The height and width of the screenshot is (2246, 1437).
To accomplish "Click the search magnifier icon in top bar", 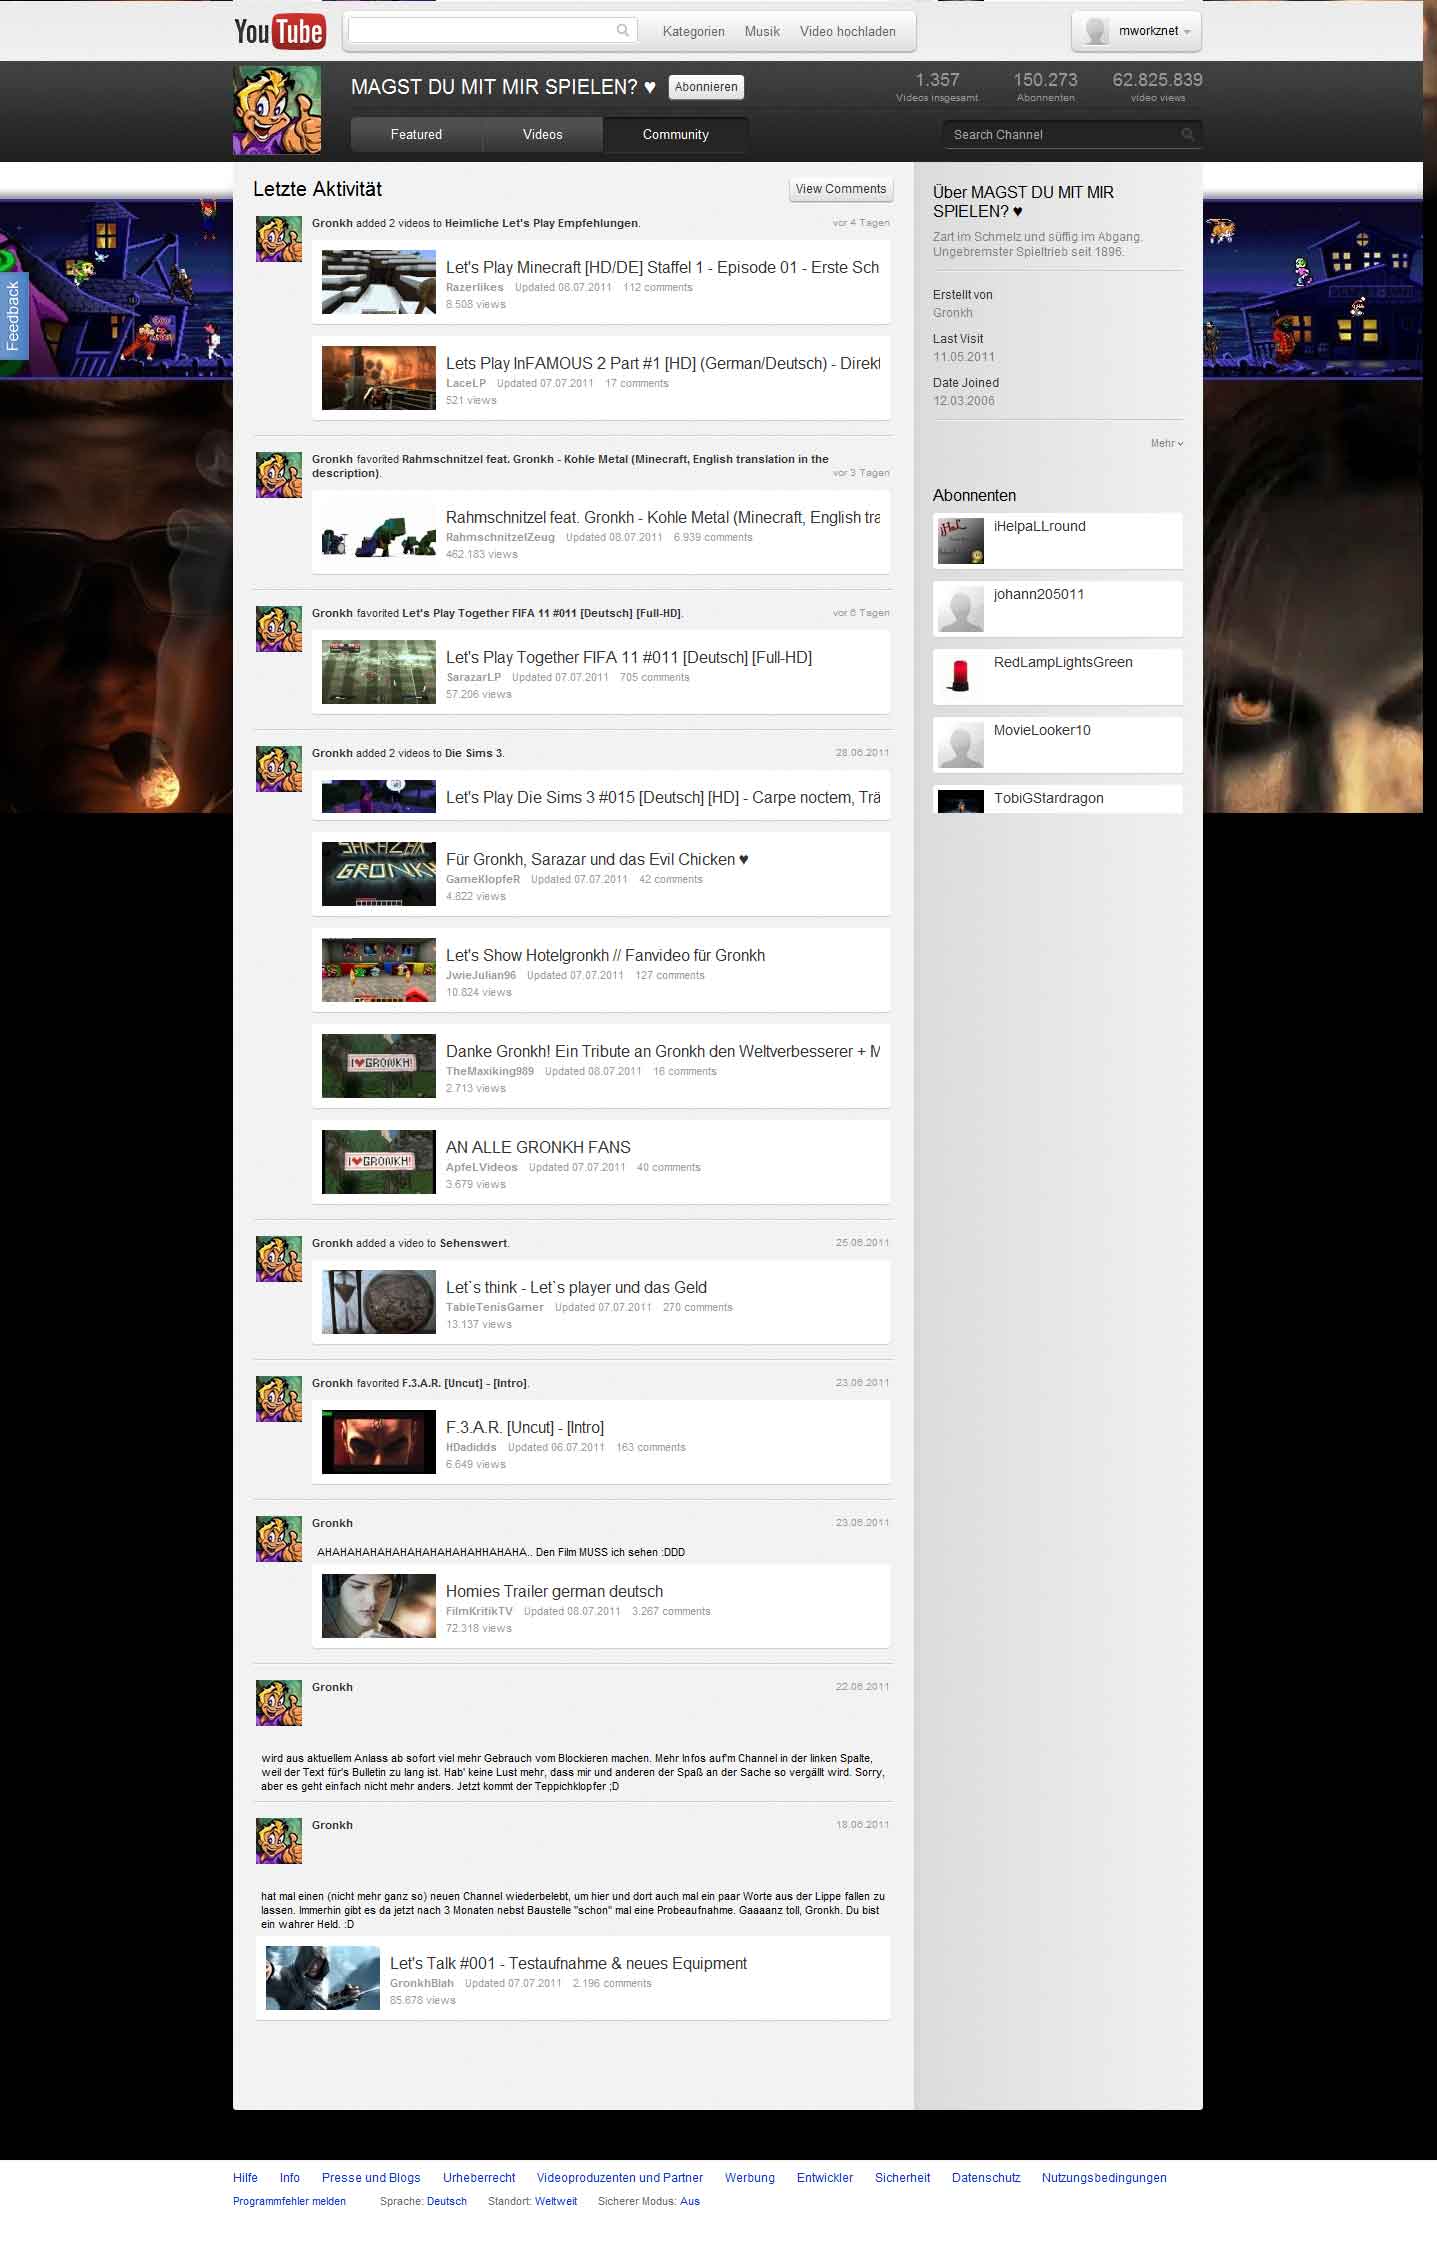I will click(x=622, y=30).
